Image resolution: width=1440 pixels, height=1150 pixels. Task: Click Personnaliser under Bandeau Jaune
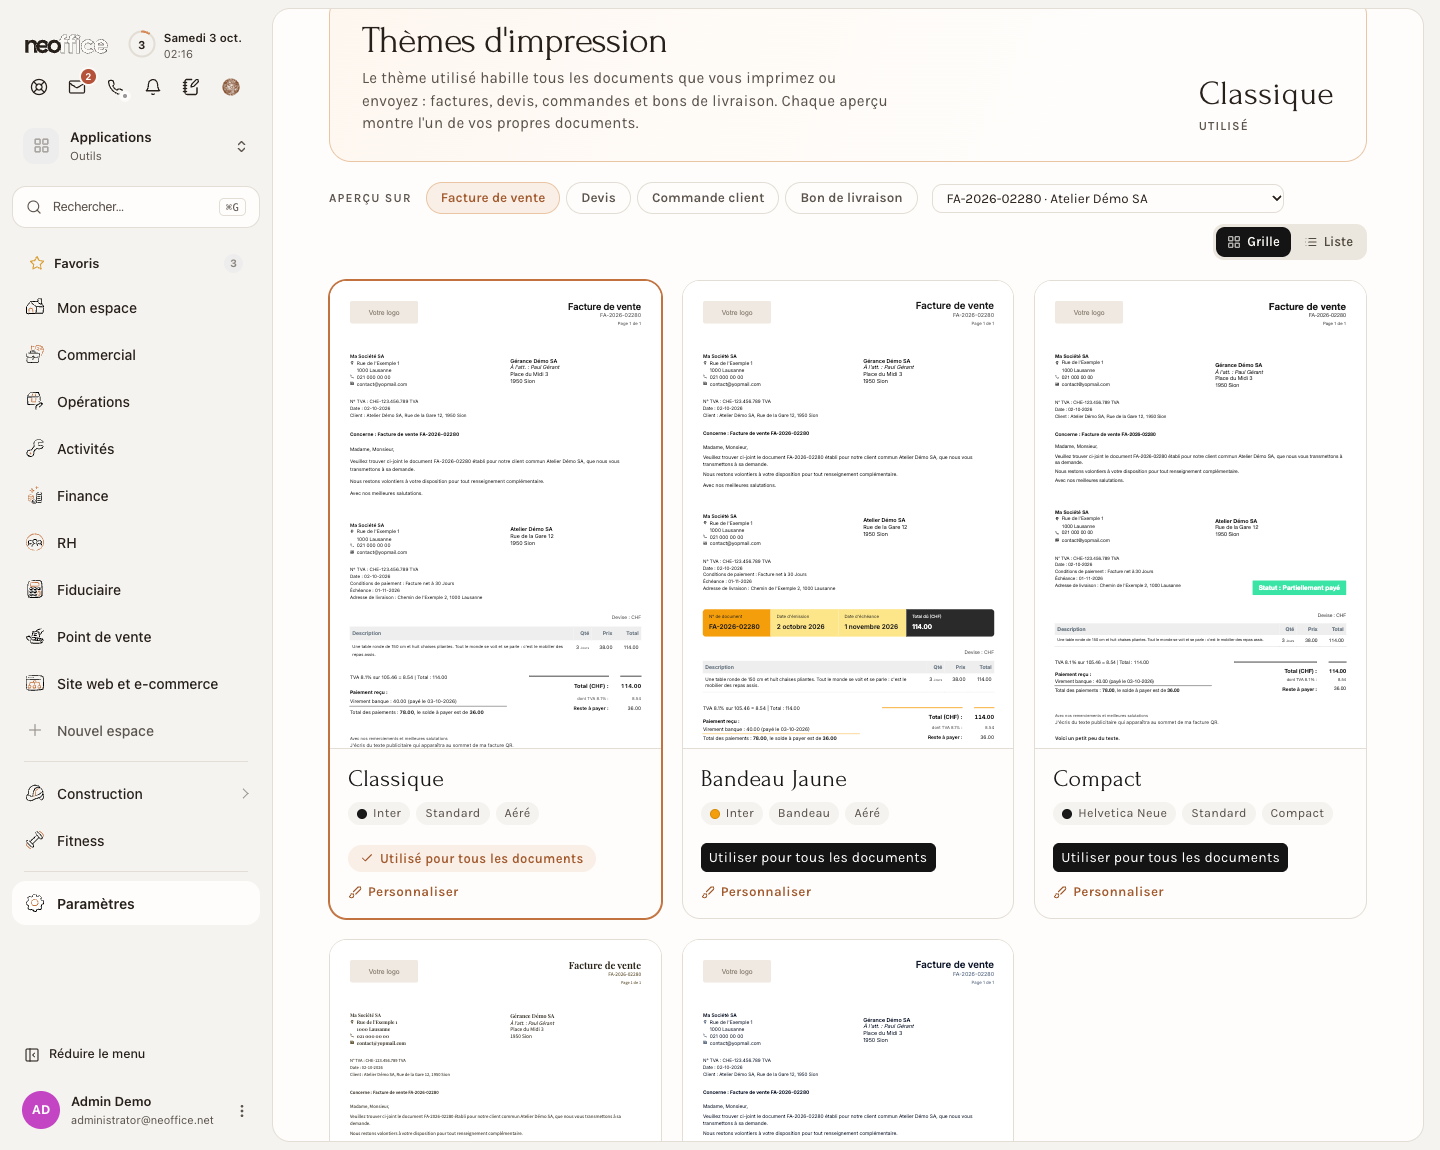click(x=757, y=892)
